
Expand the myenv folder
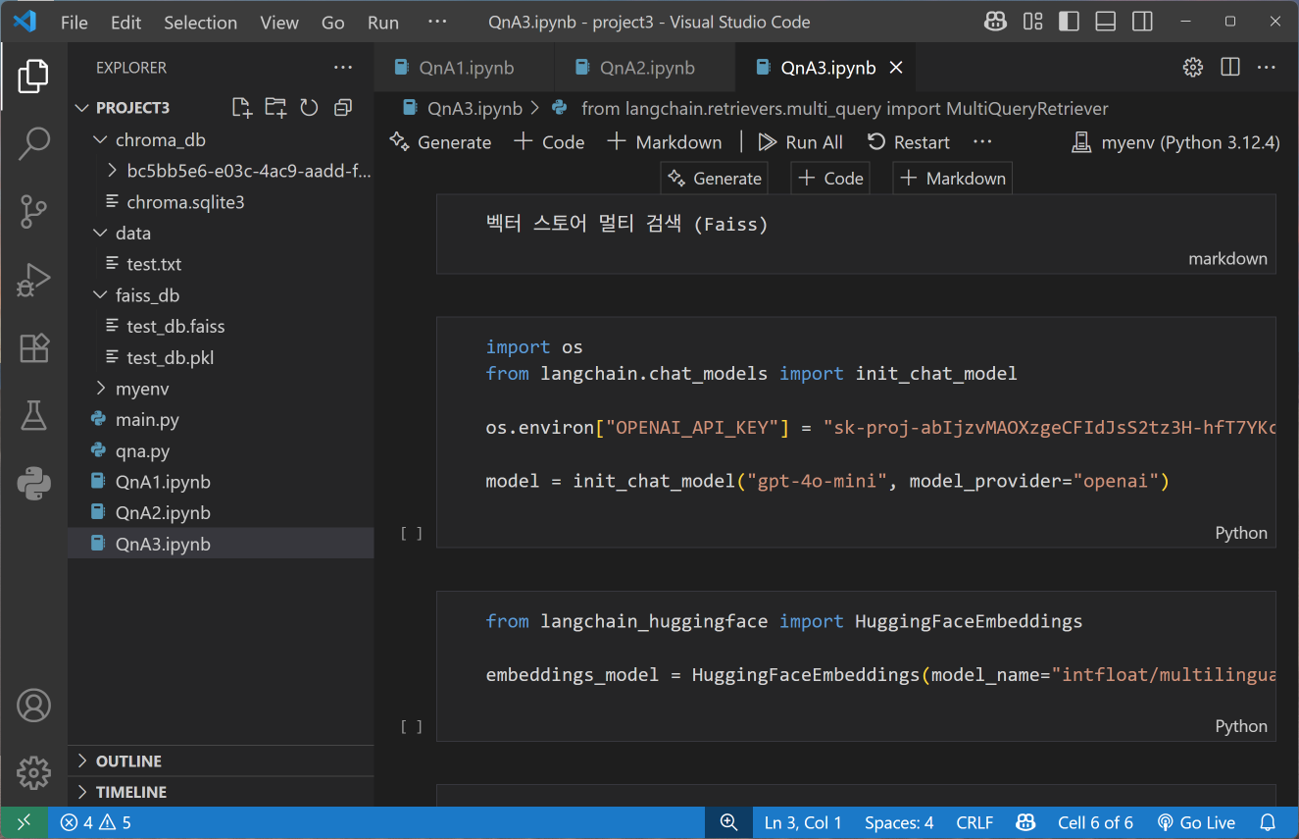coord(100,388)
